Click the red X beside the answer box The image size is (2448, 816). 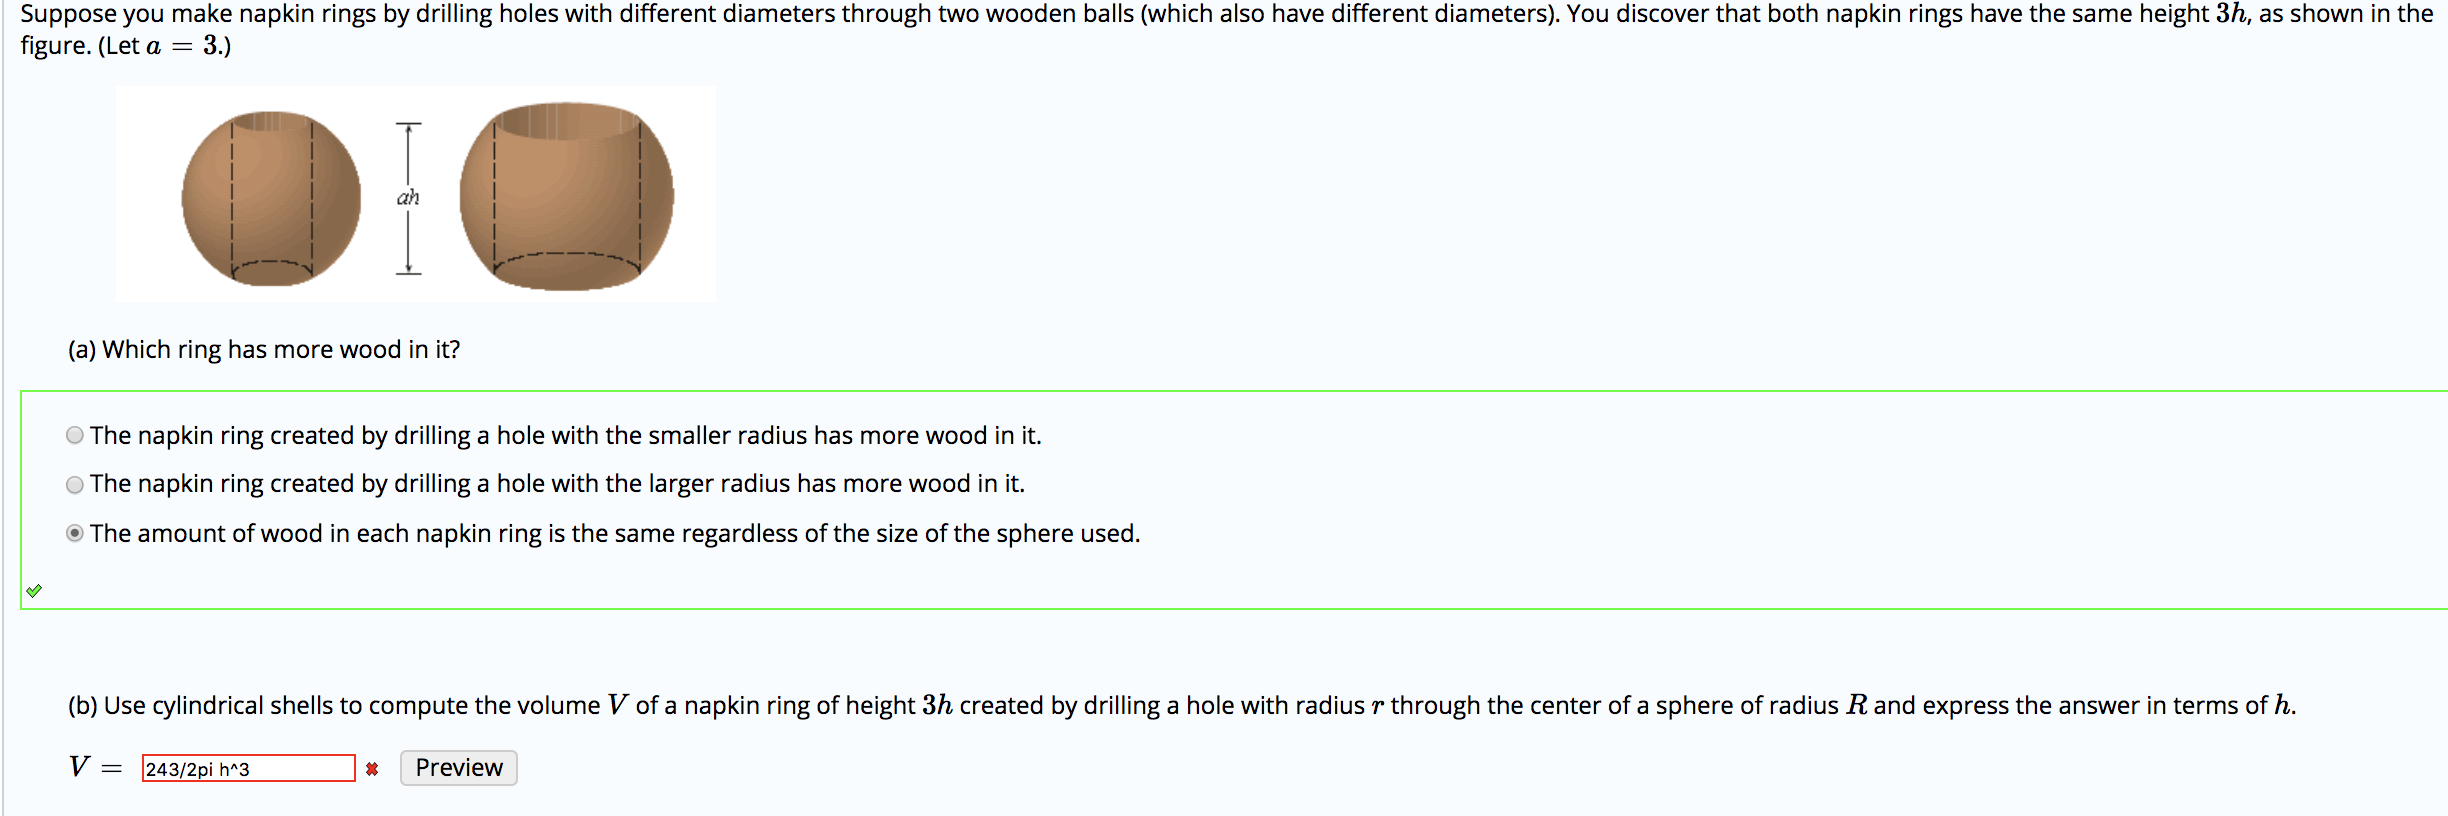(x=371, y=770)
